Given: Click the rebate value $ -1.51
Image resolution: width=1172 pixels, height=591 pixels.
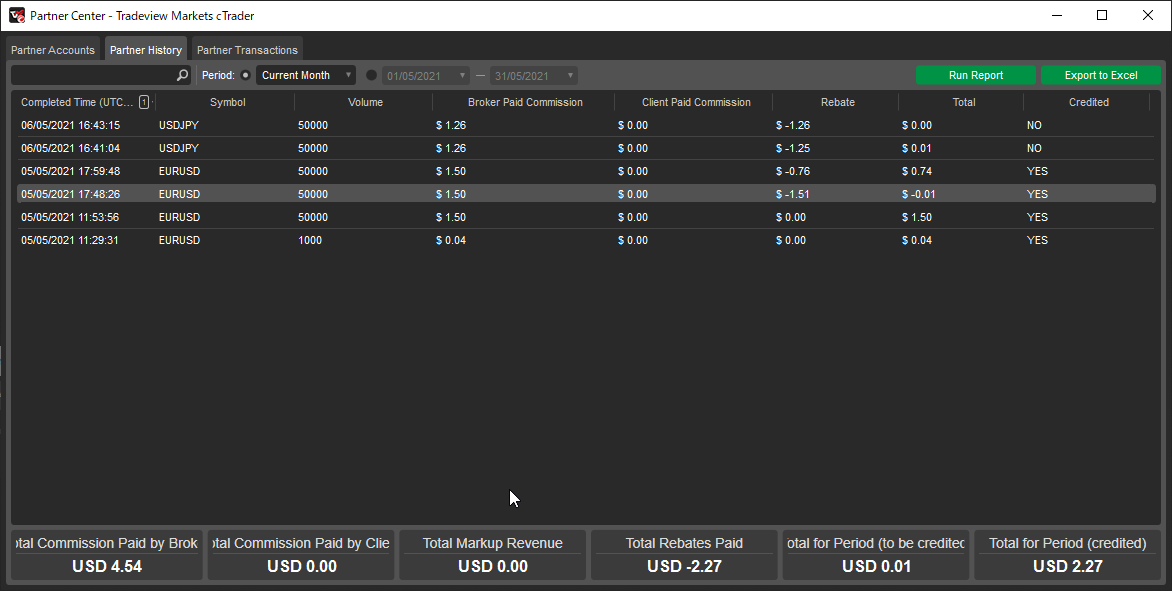Looking at the screenshot, I should pyautogui.click(x=793, y=194).
